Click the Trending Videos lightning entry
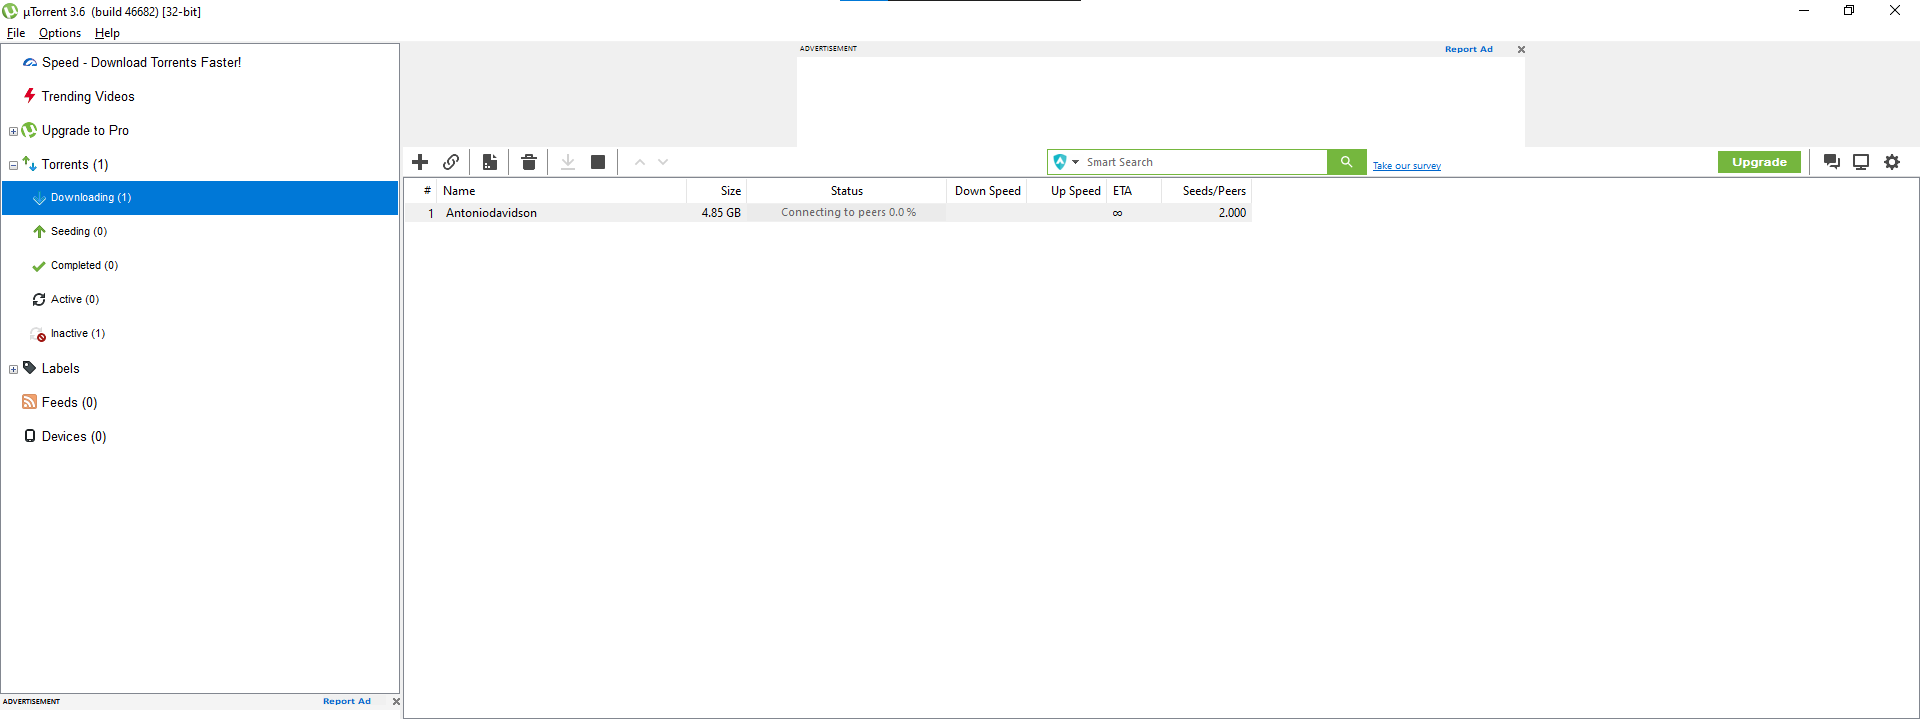The image size is (1920, 719). pyautogui.click(x=88, y=97)
